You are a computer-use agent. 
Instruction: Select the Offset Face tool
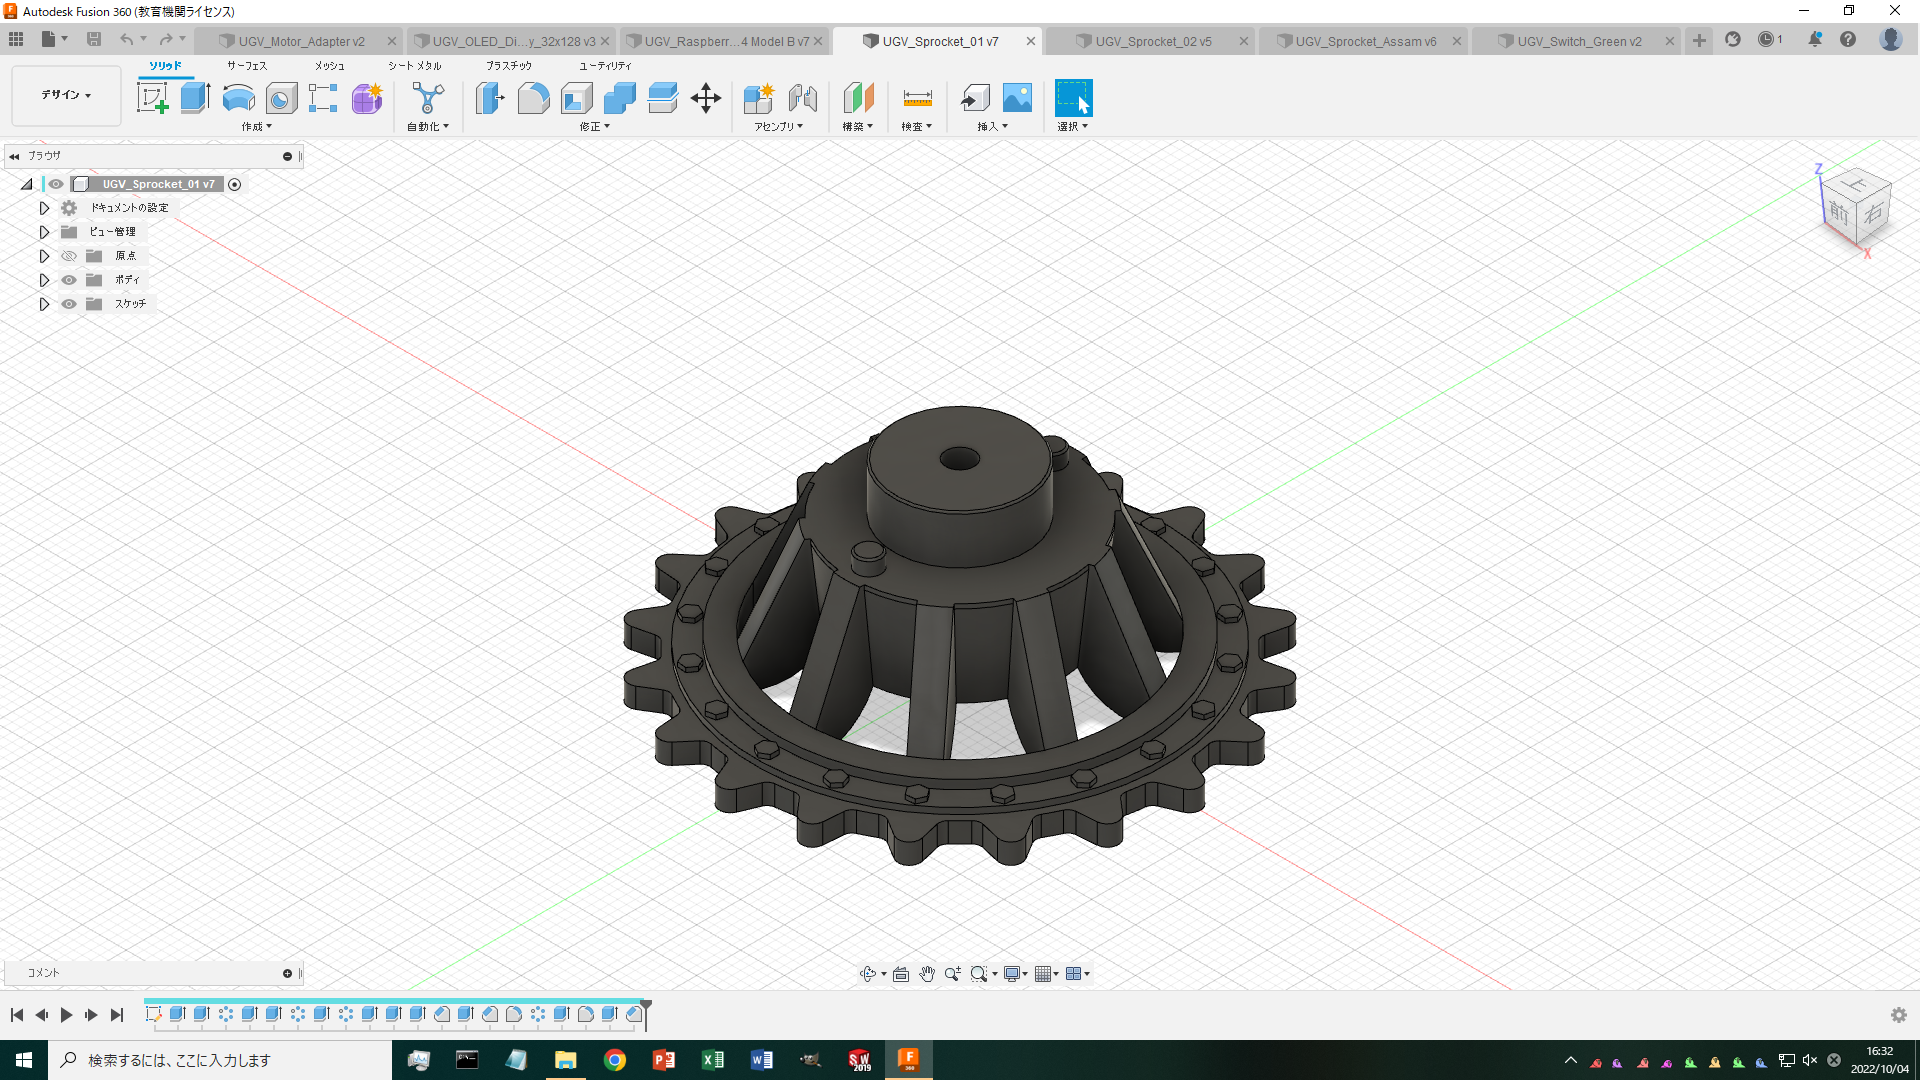click(x=663, y=98)
